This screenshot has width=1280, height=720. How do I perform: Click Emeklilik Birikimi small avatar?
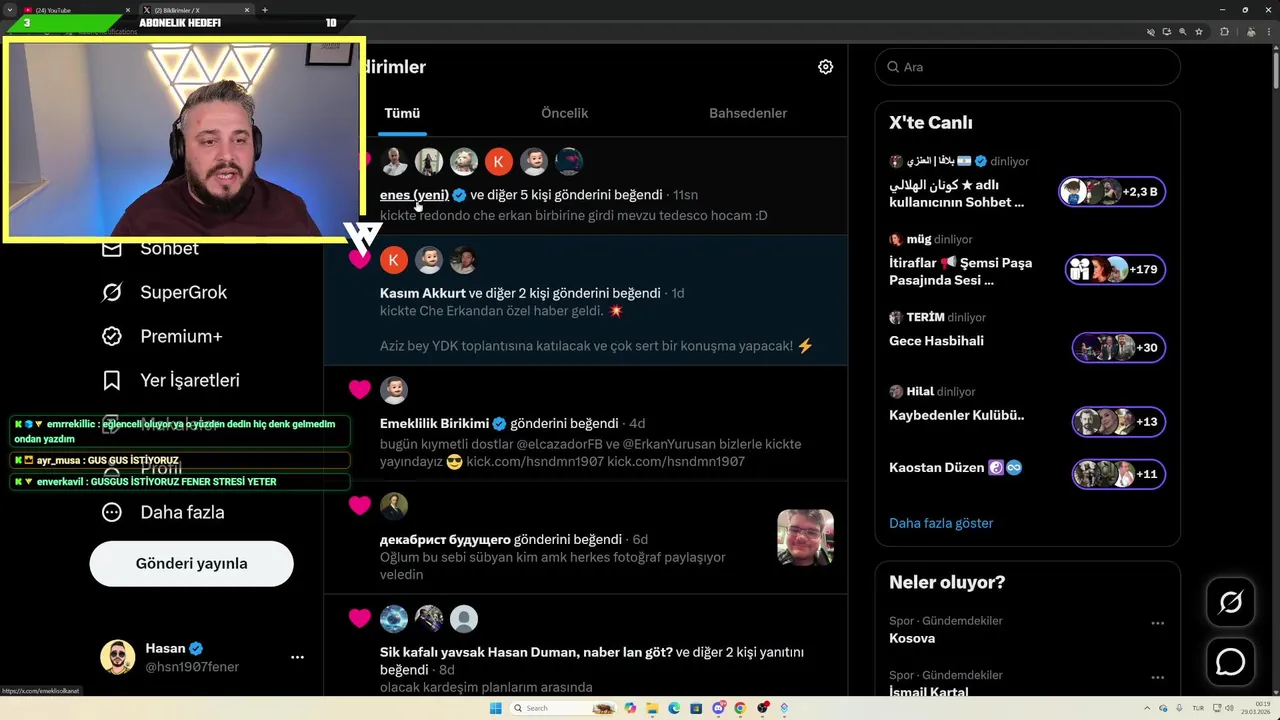(x=394, y=390)
